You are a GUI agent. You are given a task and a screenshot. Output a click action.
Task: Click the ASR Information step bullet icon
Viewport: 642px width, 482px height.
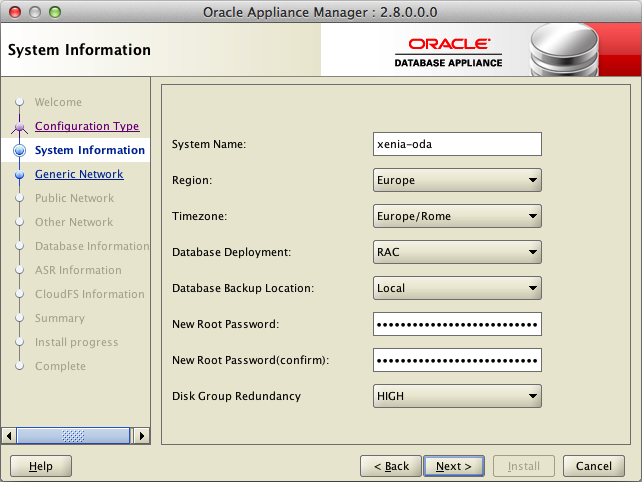click(19, 270)
